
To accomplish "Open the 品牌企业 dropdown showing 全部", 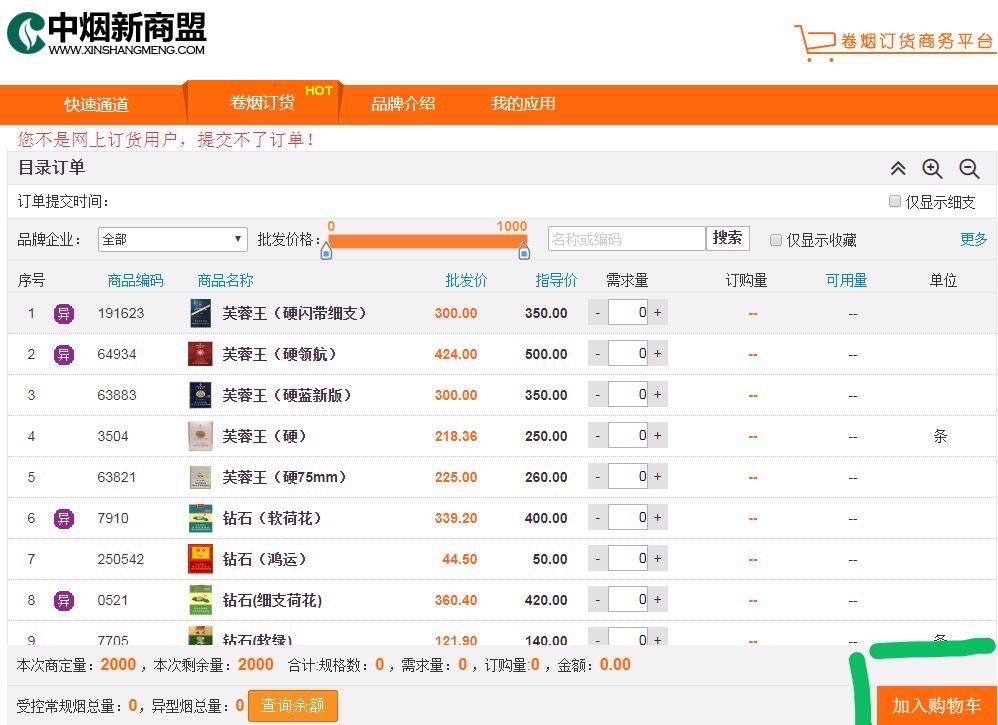I will pyautogui.click(x=172, y=239).
